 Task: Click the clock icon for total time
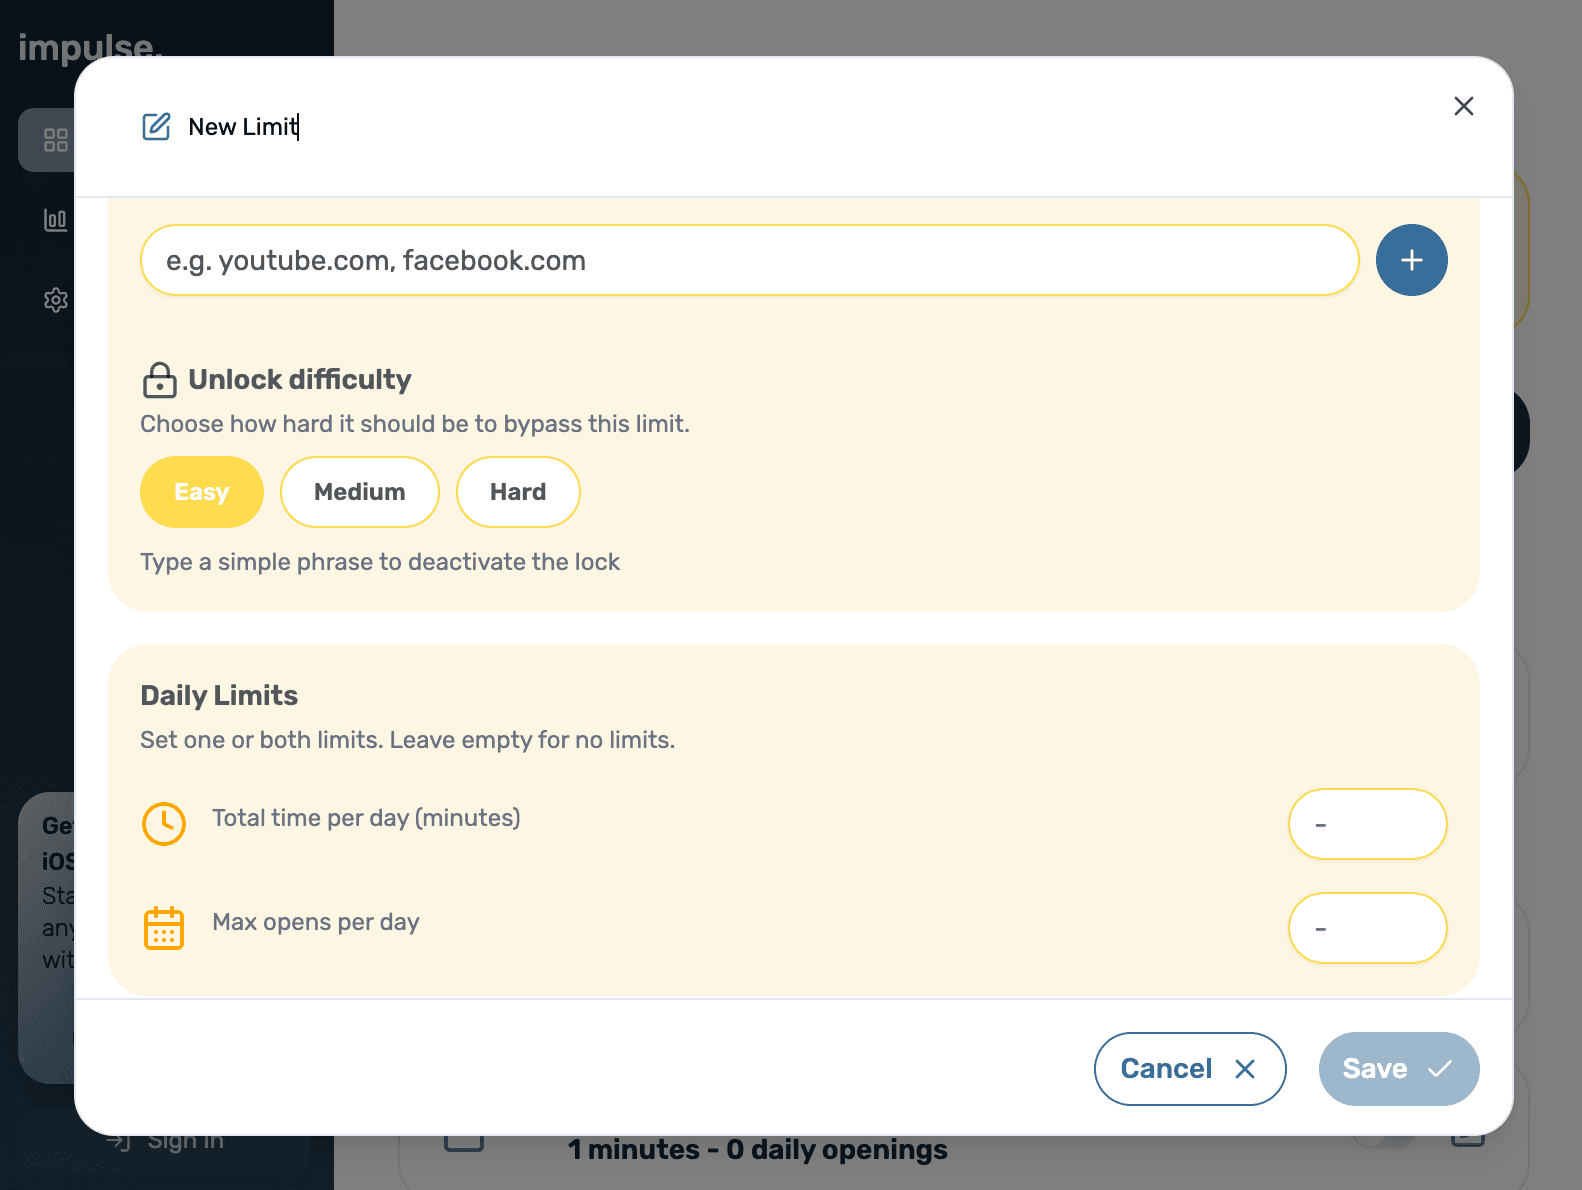(x=164, y=824)
